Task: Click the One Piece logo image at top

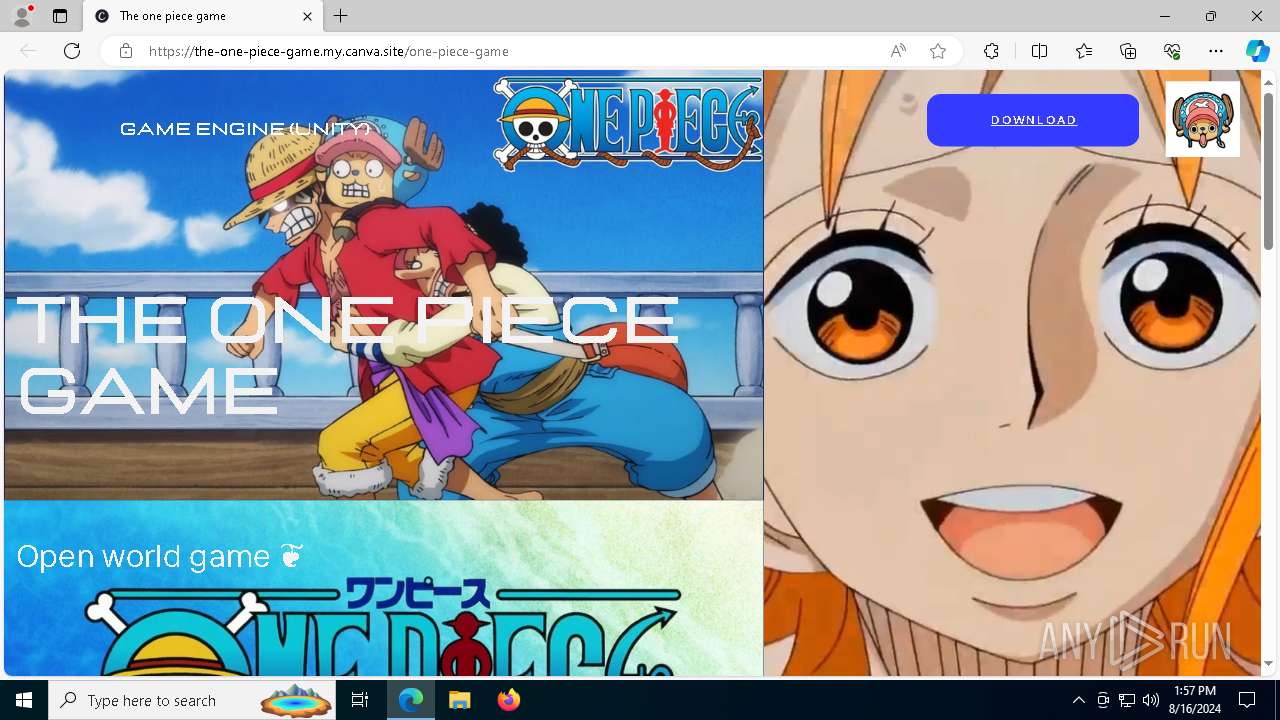Action: click(x=627, y=123)
